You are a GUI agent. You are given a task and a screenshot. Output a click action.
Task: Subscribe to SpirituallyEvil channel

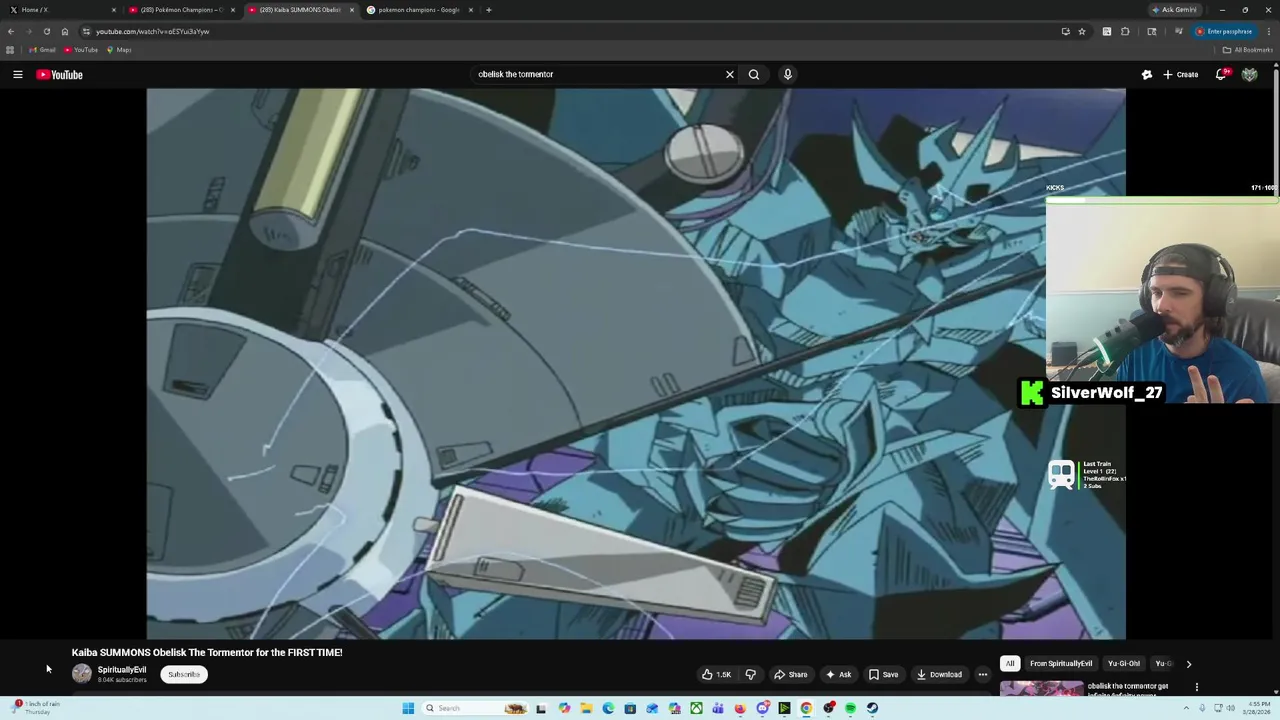coord(184,674)
